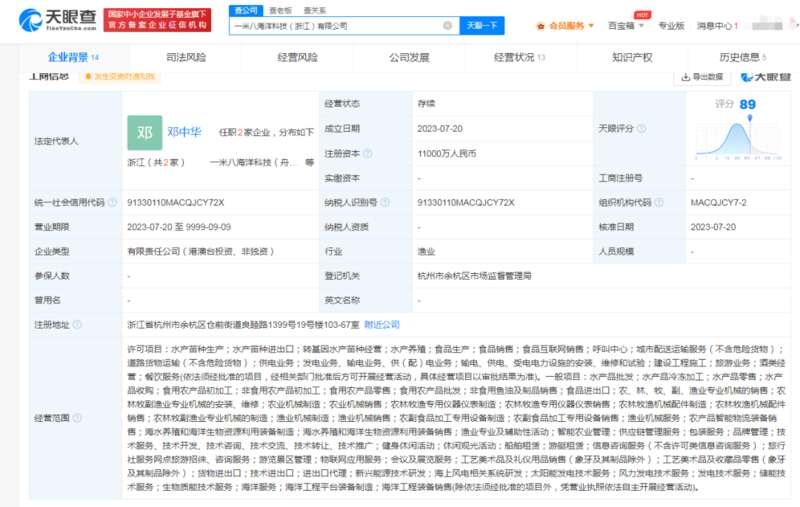Select the 查公司 search tab
Image resolution: width=800 pixels, height=507 pixels.
click(x=246, y=10)
